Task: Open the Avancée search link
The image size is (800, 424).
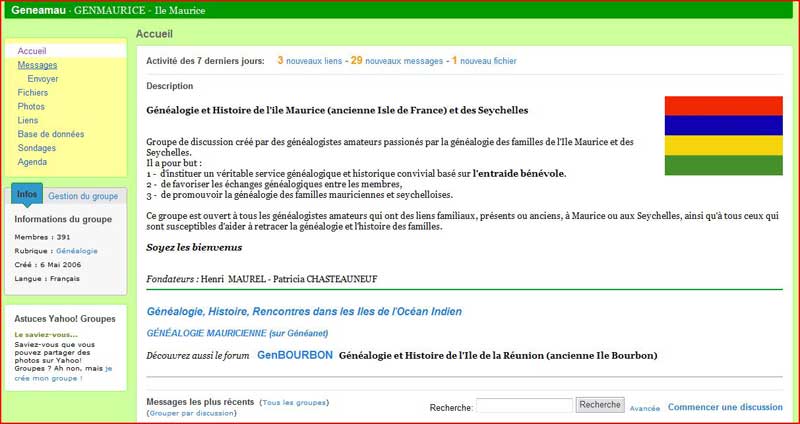Action: [x=644, y=408]
